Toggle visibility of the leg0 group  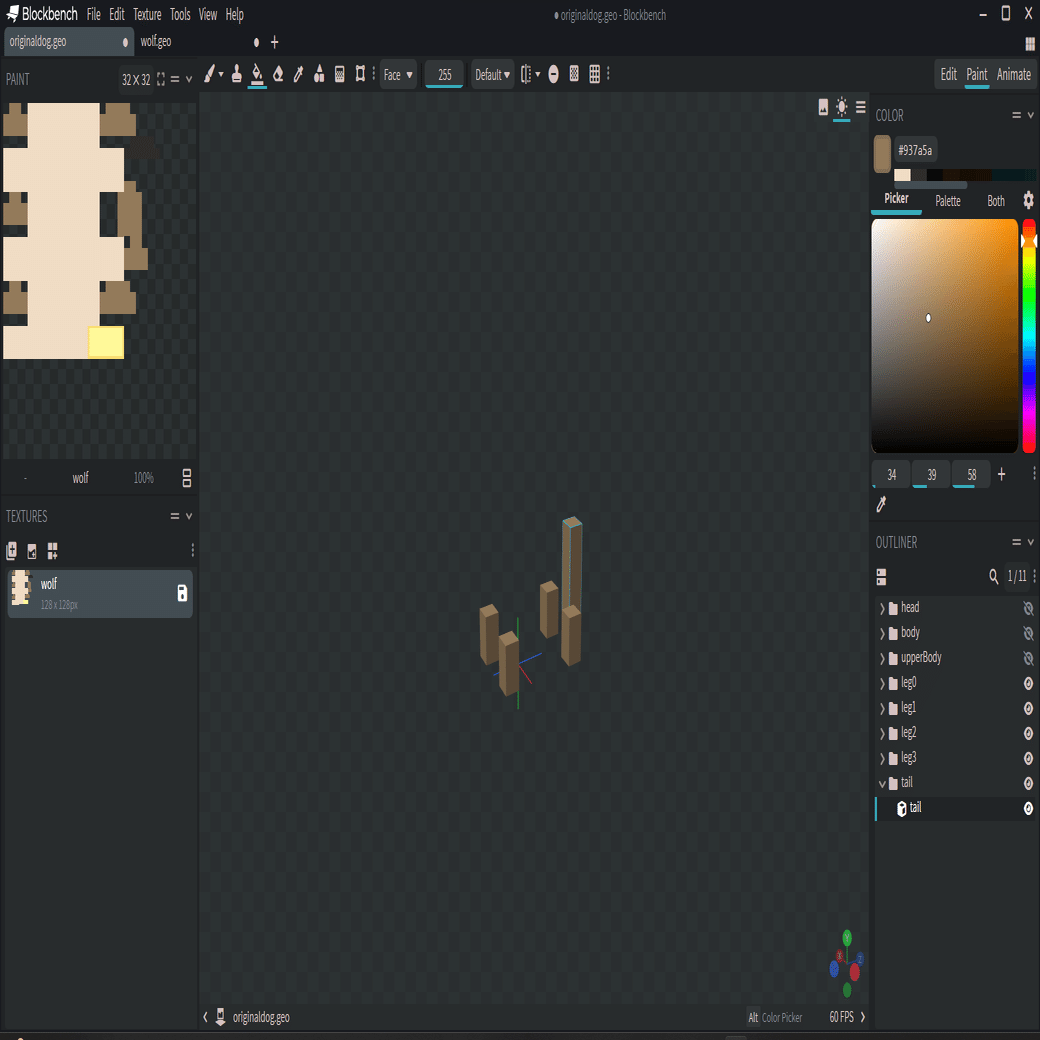pyautogui.click(x=1028, y=683)
